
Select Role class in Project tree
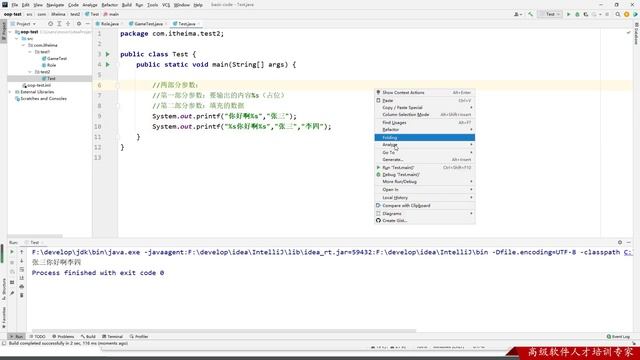pos(49,65)
